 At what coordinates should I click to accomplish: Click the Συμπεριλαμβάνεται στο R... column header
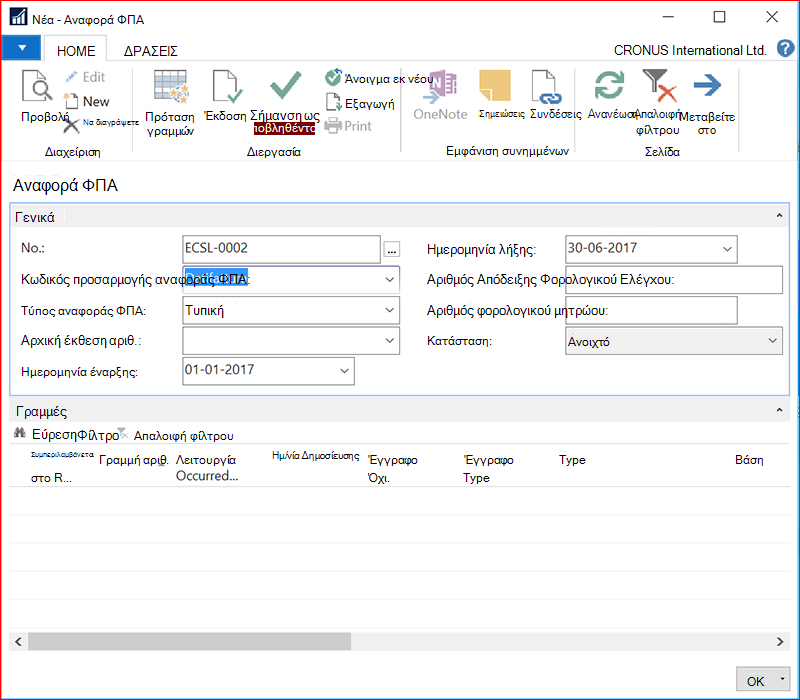[x=62, y=466]
